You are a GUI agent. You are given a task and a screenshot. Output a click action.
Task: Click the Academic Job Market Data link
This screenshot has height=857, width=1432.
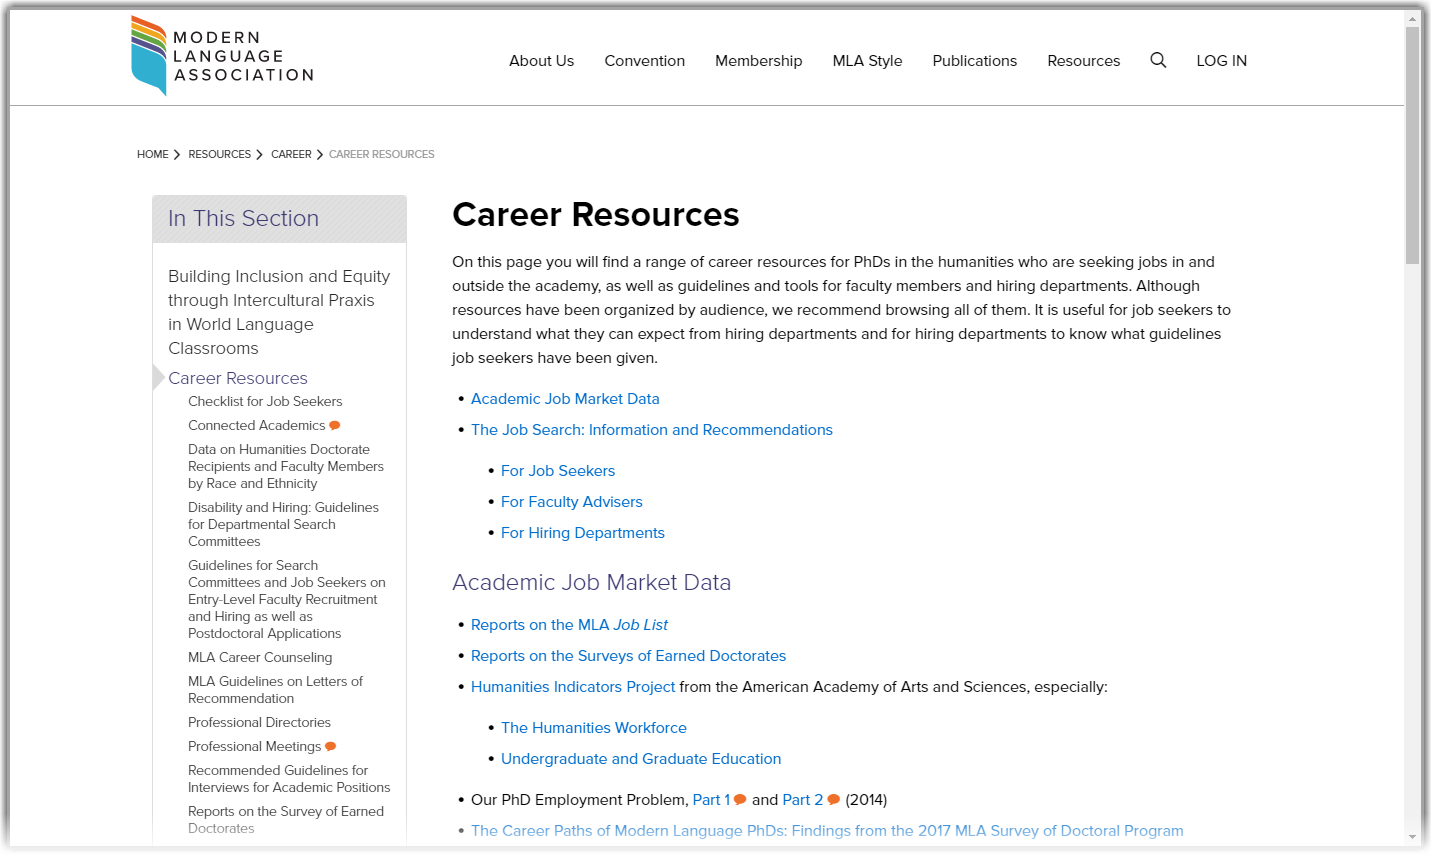point(565,399)
